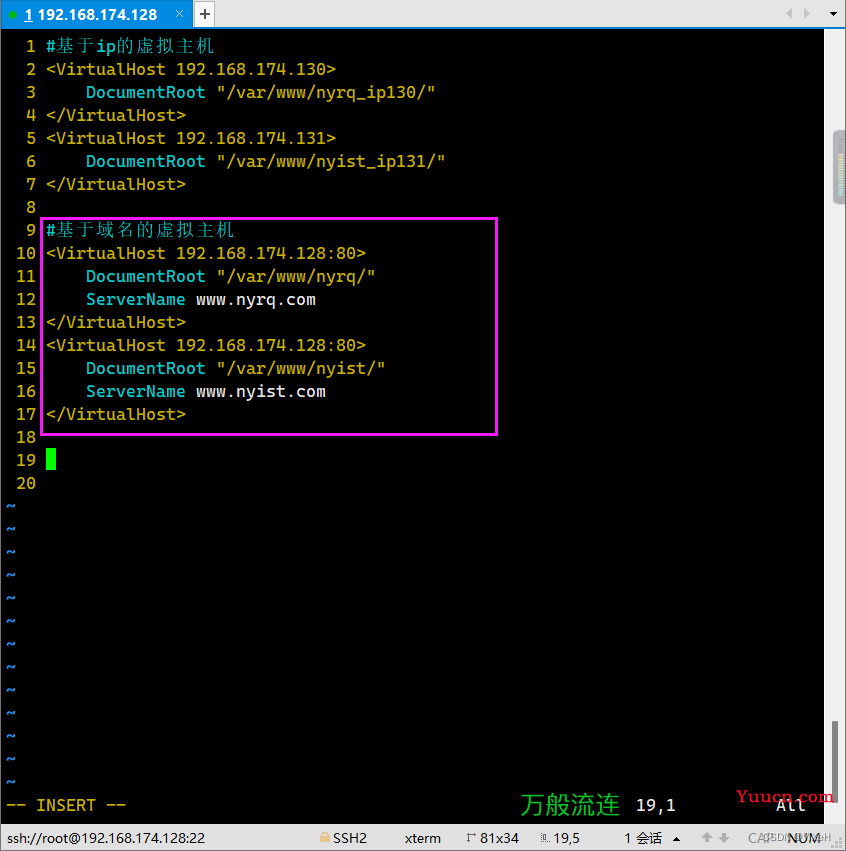Click the status bar down arrow icon

724,838
